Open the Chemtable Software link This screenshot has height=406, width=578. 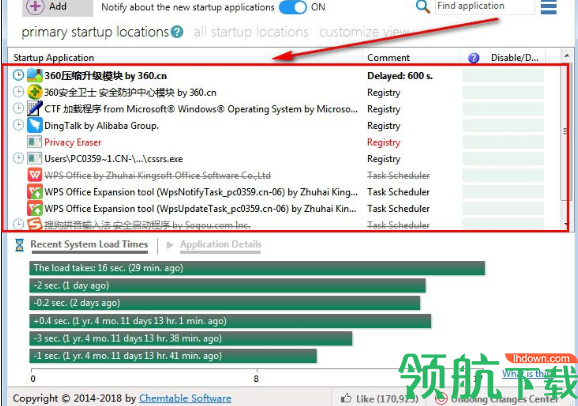pos(185,398)
